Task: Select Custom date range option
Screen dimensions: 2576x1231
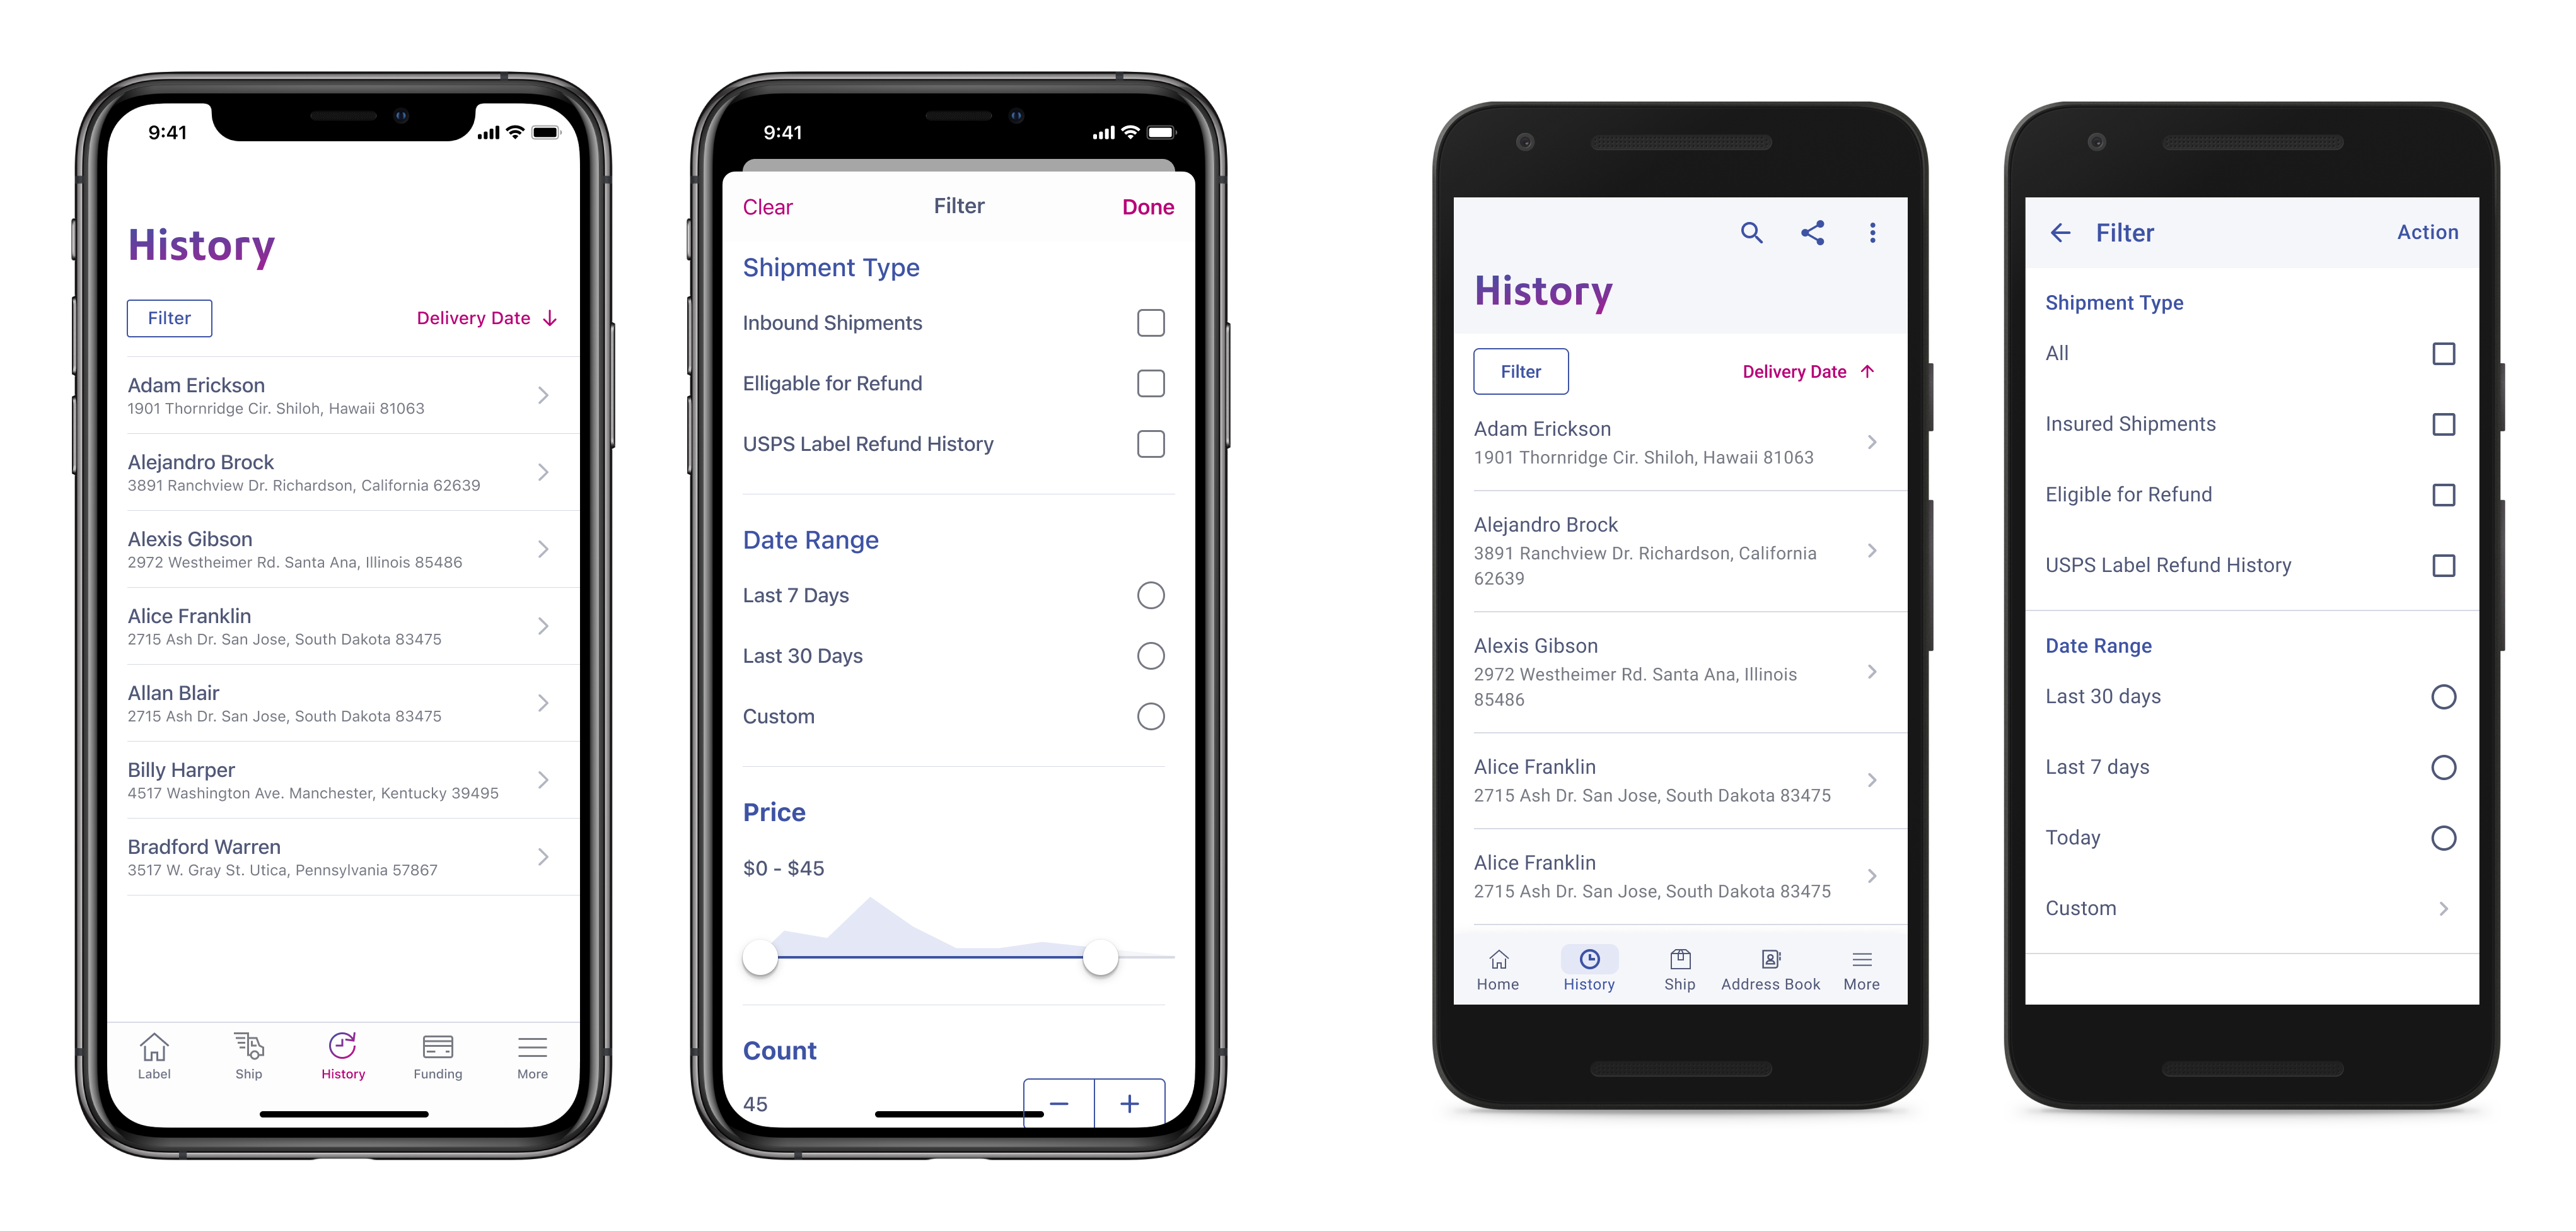Action: (1149, 716)
